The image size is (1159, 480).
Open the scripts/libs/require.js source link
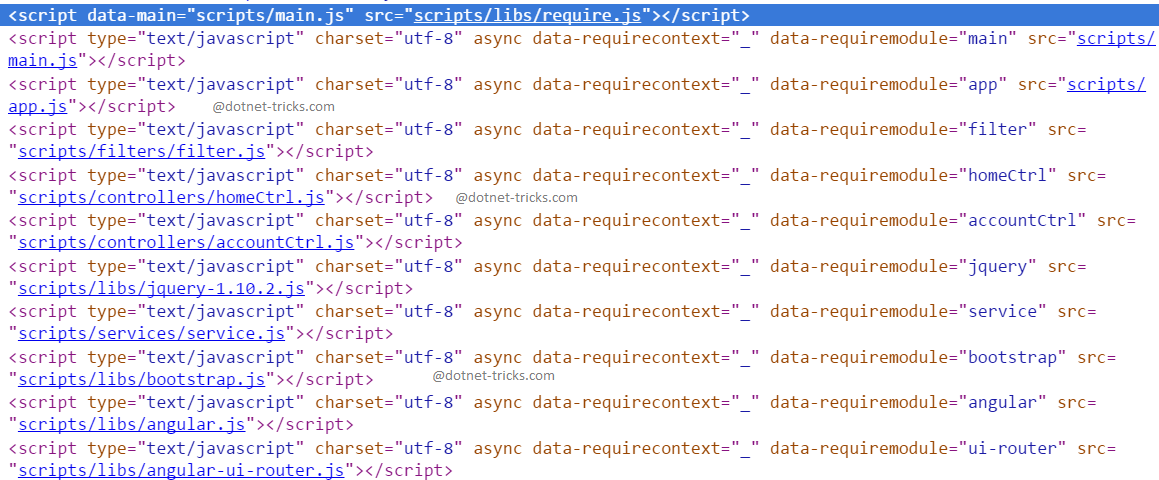coord(527,15)
